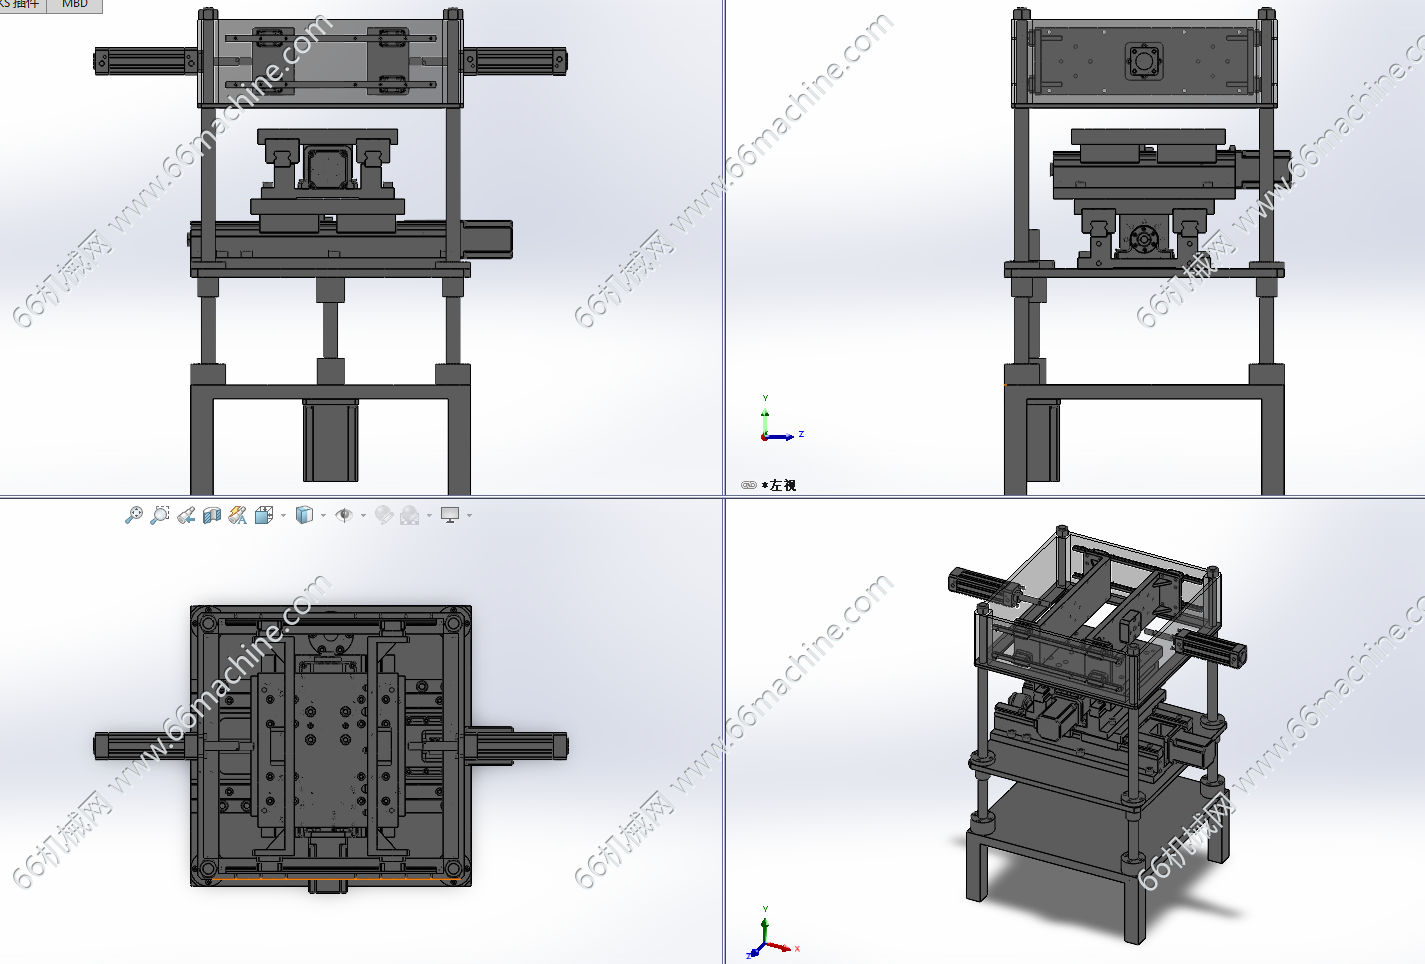The width and height of the screenshot is (1425, 964).
Task: Click the view link chain icon
Action: coord(749,485)
